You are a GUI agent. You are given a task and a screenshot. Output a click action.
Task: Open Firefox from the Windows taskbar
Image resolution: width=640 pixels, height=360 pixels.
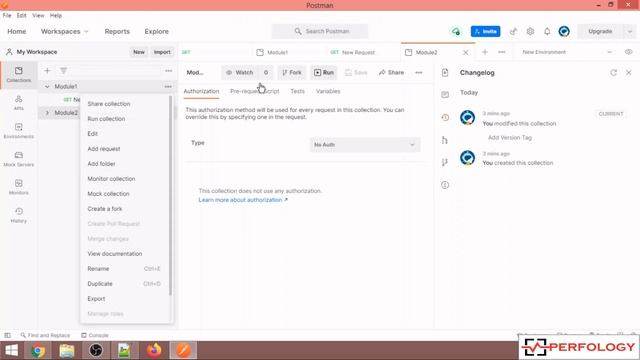[154, 350]
